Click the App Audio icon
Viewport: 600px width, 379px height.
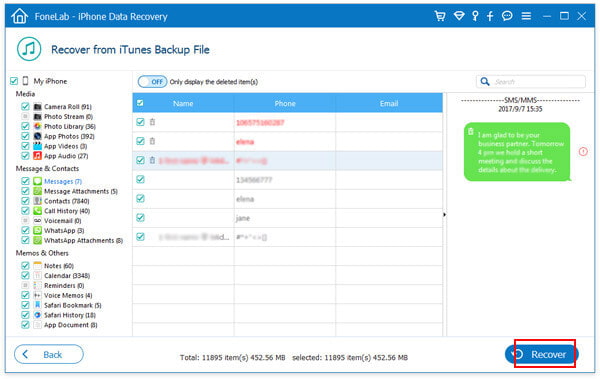tap(37, 156)
